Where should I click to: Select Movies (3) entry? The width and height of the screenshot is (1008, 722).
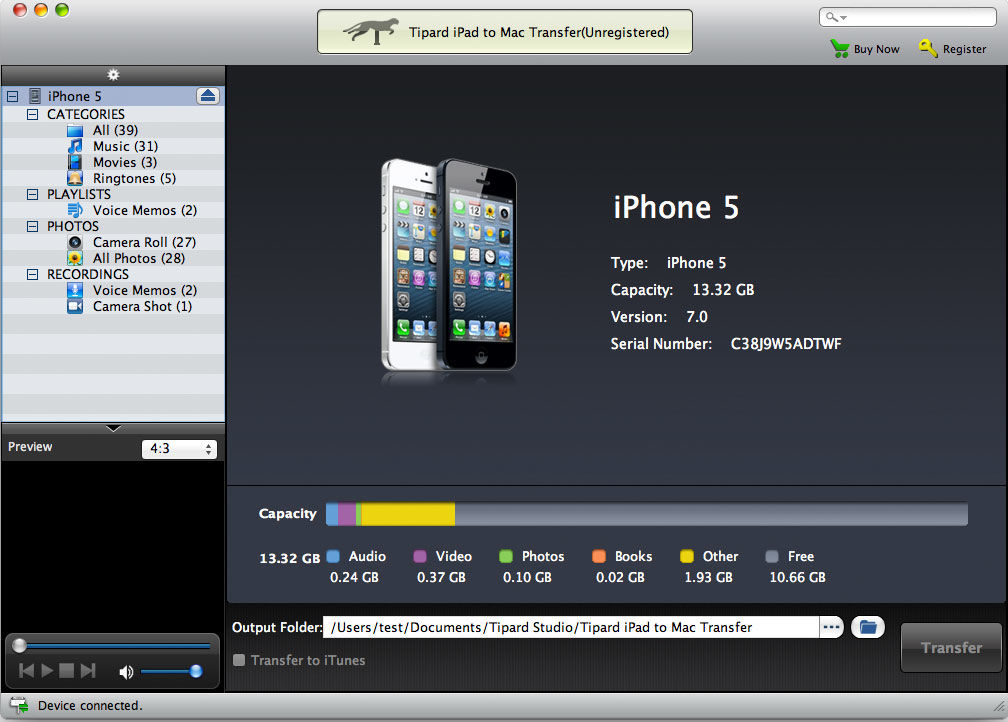tap(125, 162)
